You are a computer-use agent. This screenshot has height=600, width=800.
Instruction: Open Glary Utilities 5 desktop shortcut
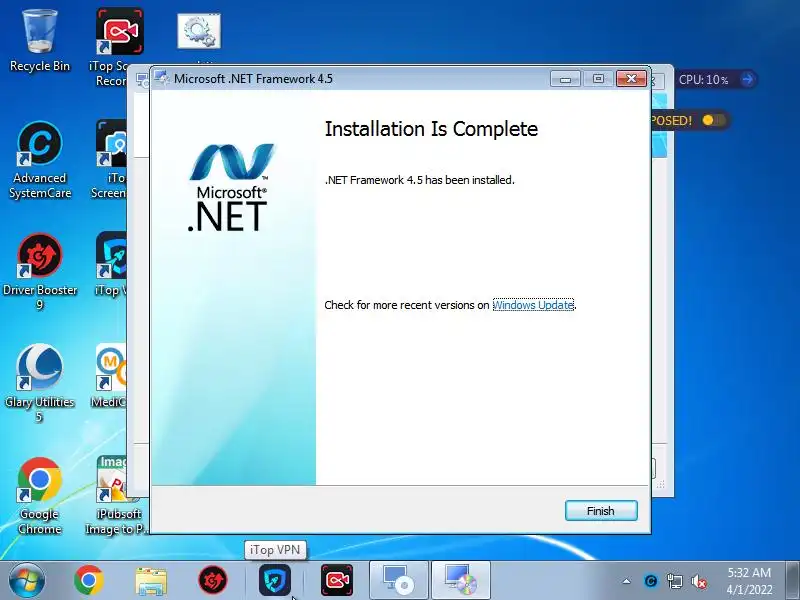point(40,384)
